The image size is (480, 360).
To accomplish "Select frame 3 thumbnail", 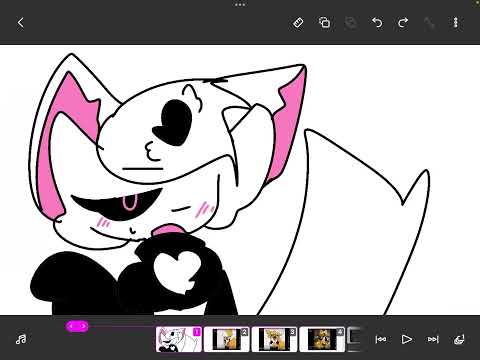I will (274, 339).
